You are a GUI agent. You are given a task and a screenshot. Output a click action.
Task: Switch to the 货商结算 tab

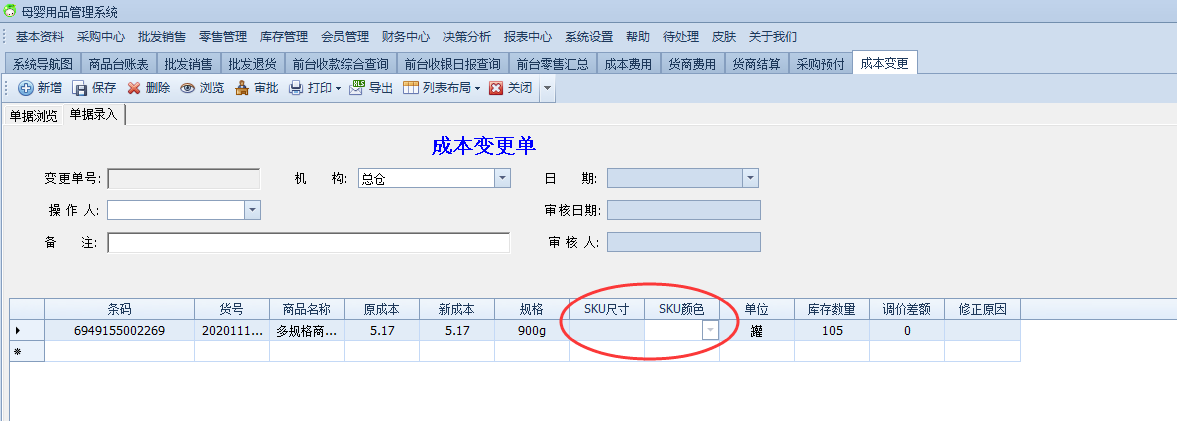point(757,64)
